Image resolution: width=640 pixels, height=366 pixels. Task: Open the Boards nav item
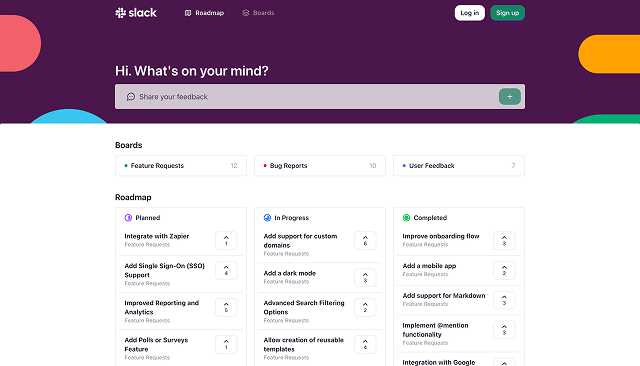258,13
